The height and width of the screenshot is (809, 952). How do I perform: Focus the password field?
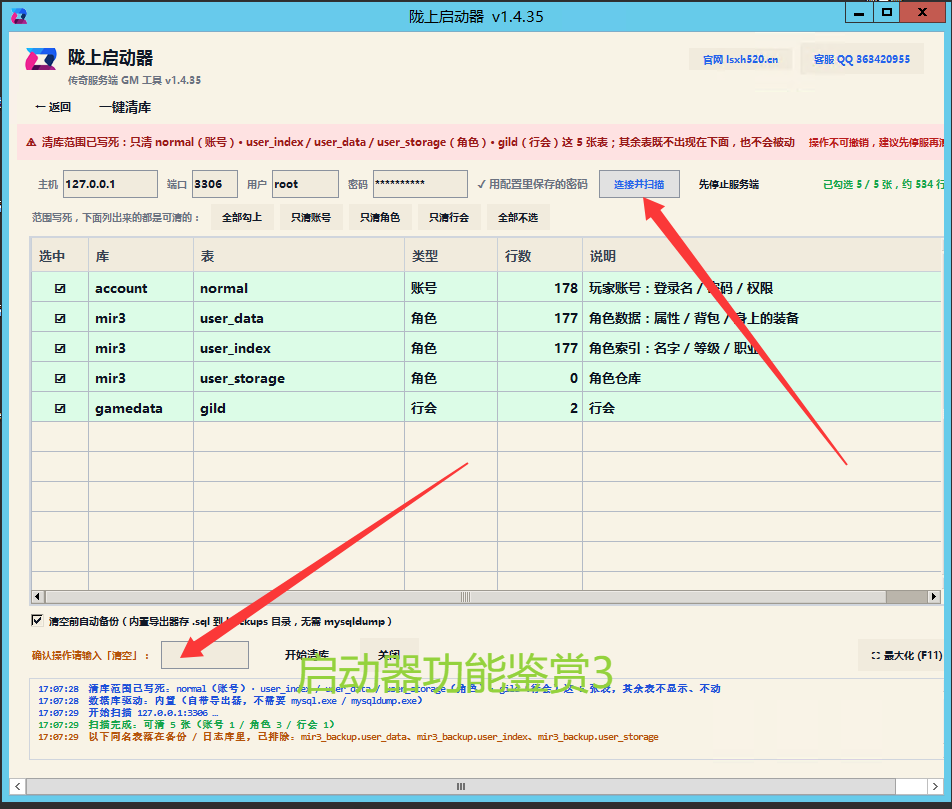point(420,184)
